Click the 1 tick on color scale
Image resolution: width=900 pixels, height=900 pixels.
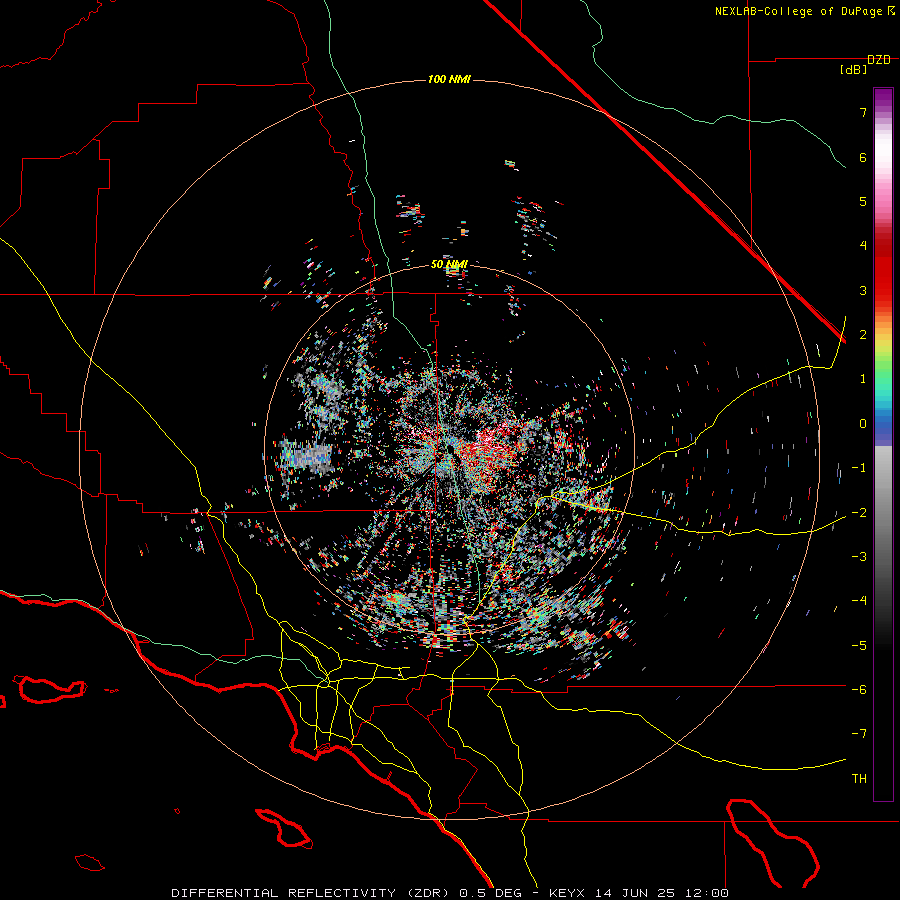click(x=863, y=379)
